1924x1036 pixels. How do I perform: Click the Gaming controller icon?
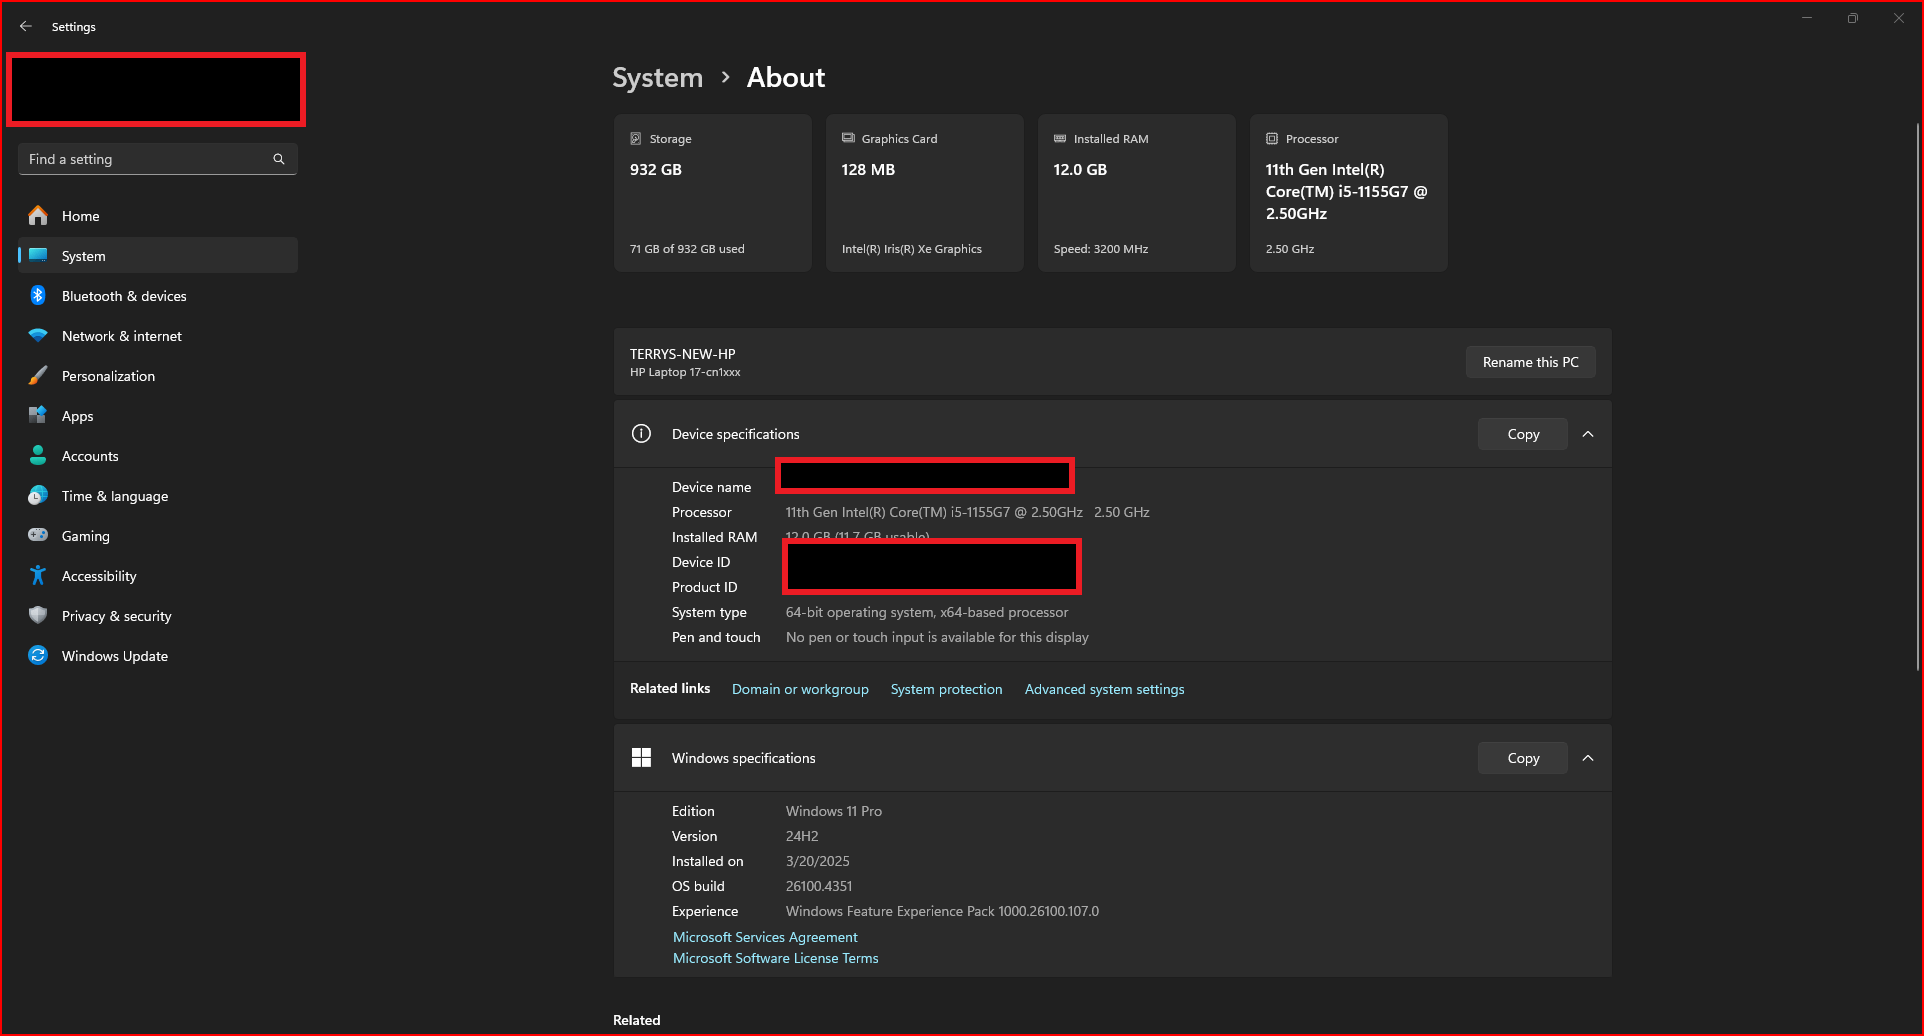[x=38, y=535]
